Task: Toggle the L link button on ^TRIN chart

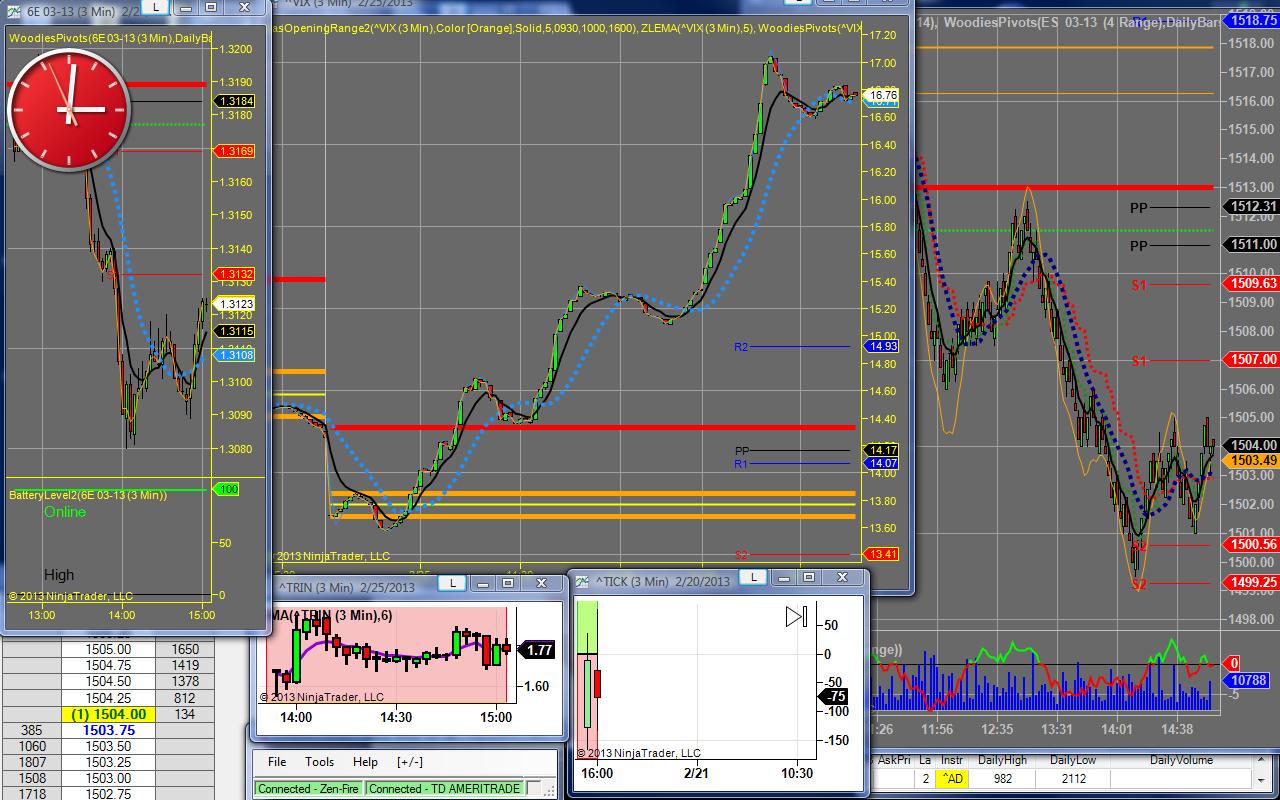Action: point(451,583)
